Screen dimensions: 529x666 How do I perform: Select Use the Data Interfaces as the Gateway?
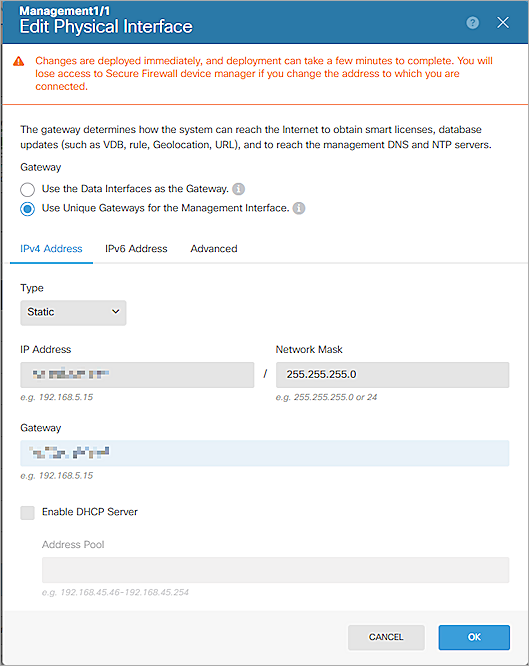[x=28, y=189]
